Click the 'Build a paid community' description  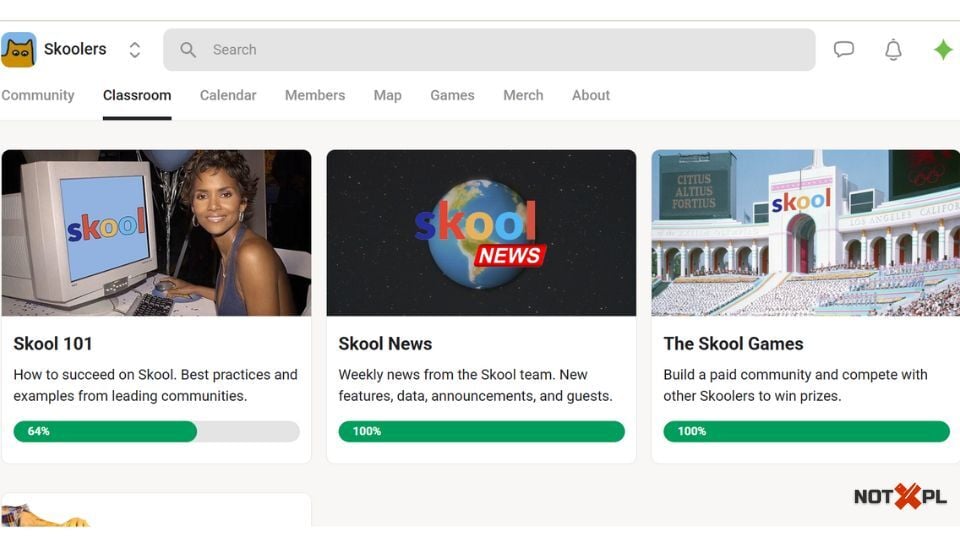(x=795, y=385)
